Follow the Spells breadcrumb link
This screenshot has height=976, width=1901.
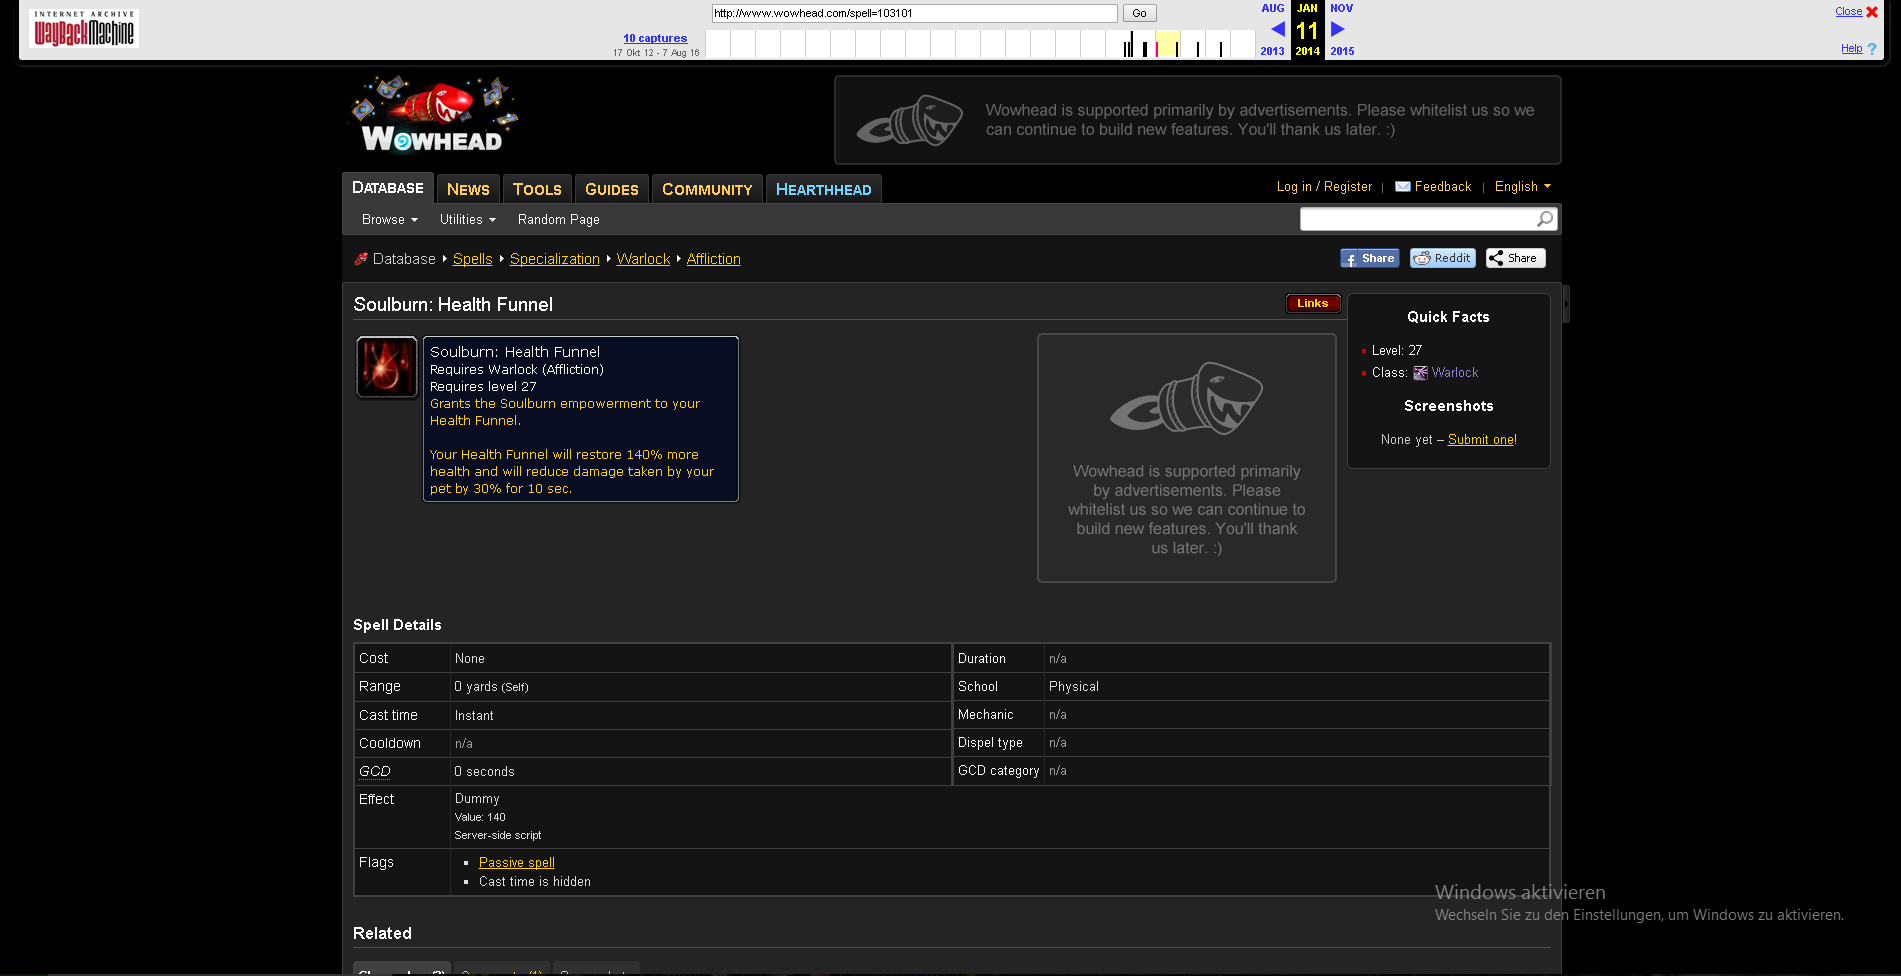point(472,259)
